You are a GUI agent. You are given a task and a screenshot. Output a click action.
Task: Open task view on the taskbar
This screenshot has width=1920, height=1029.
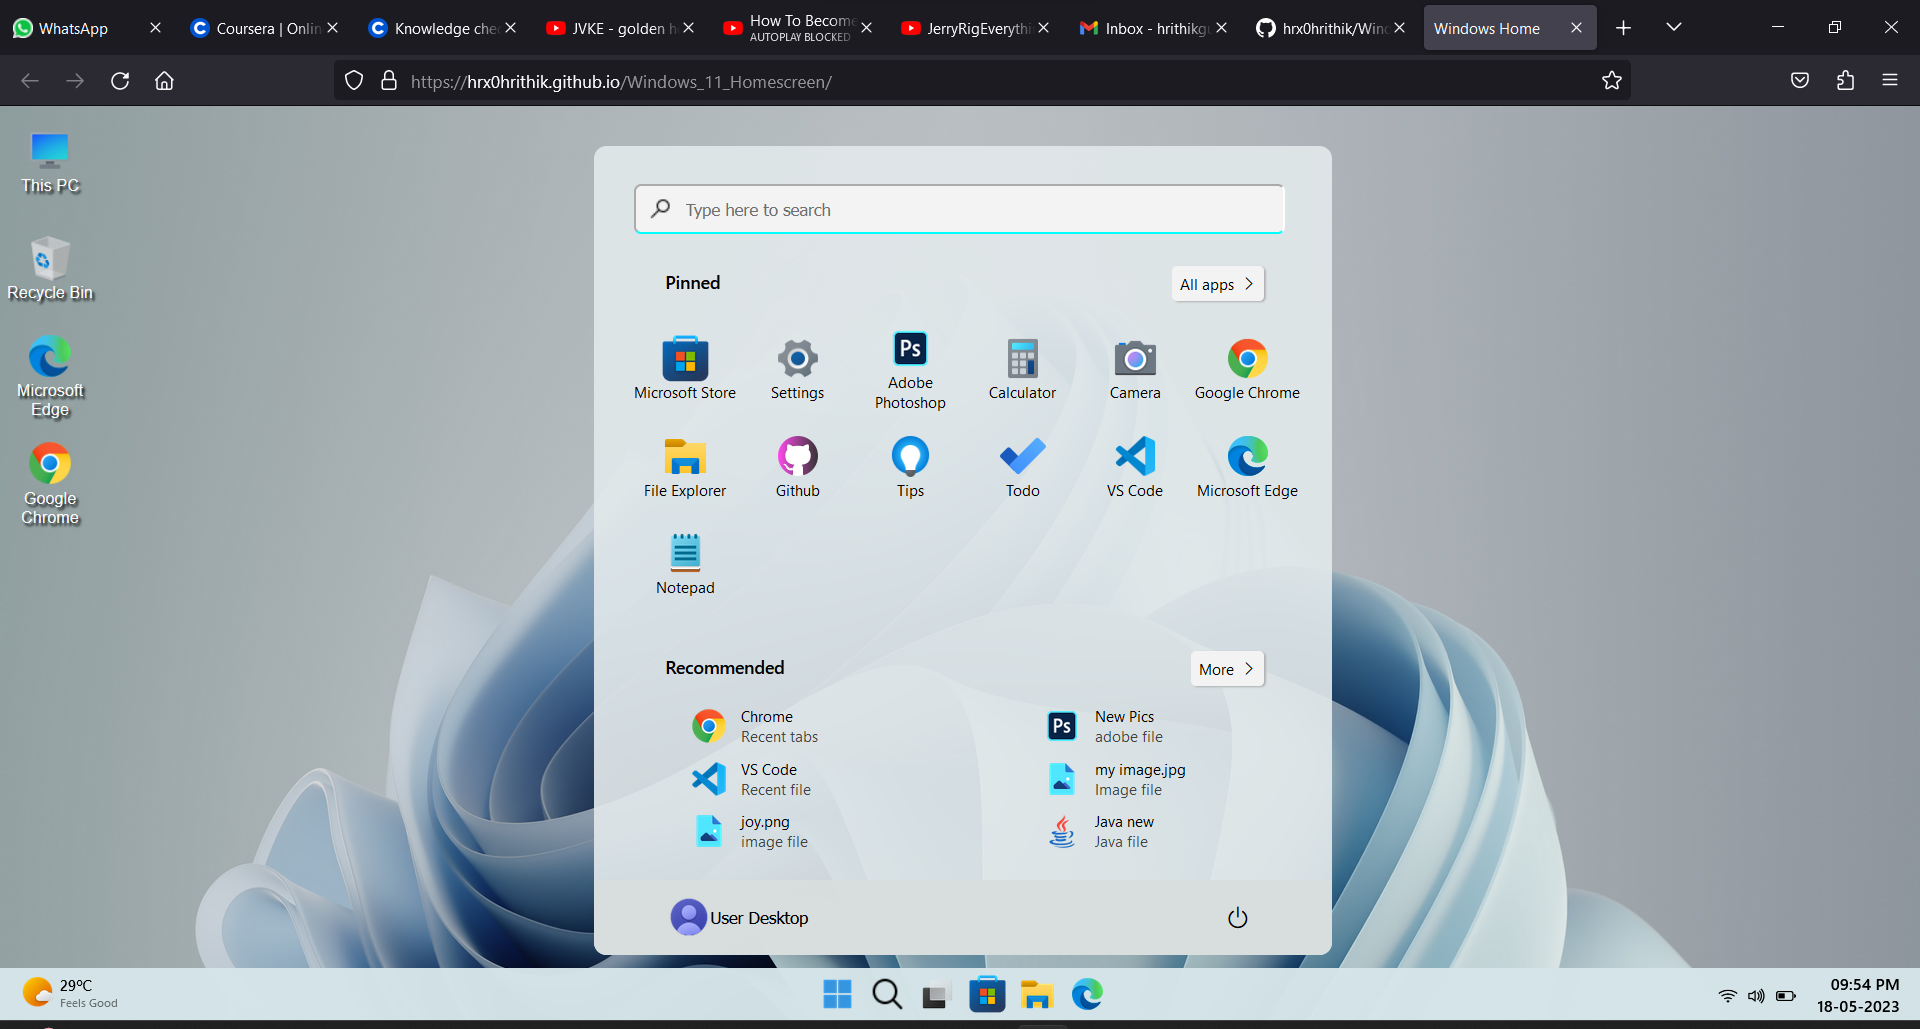935,996
